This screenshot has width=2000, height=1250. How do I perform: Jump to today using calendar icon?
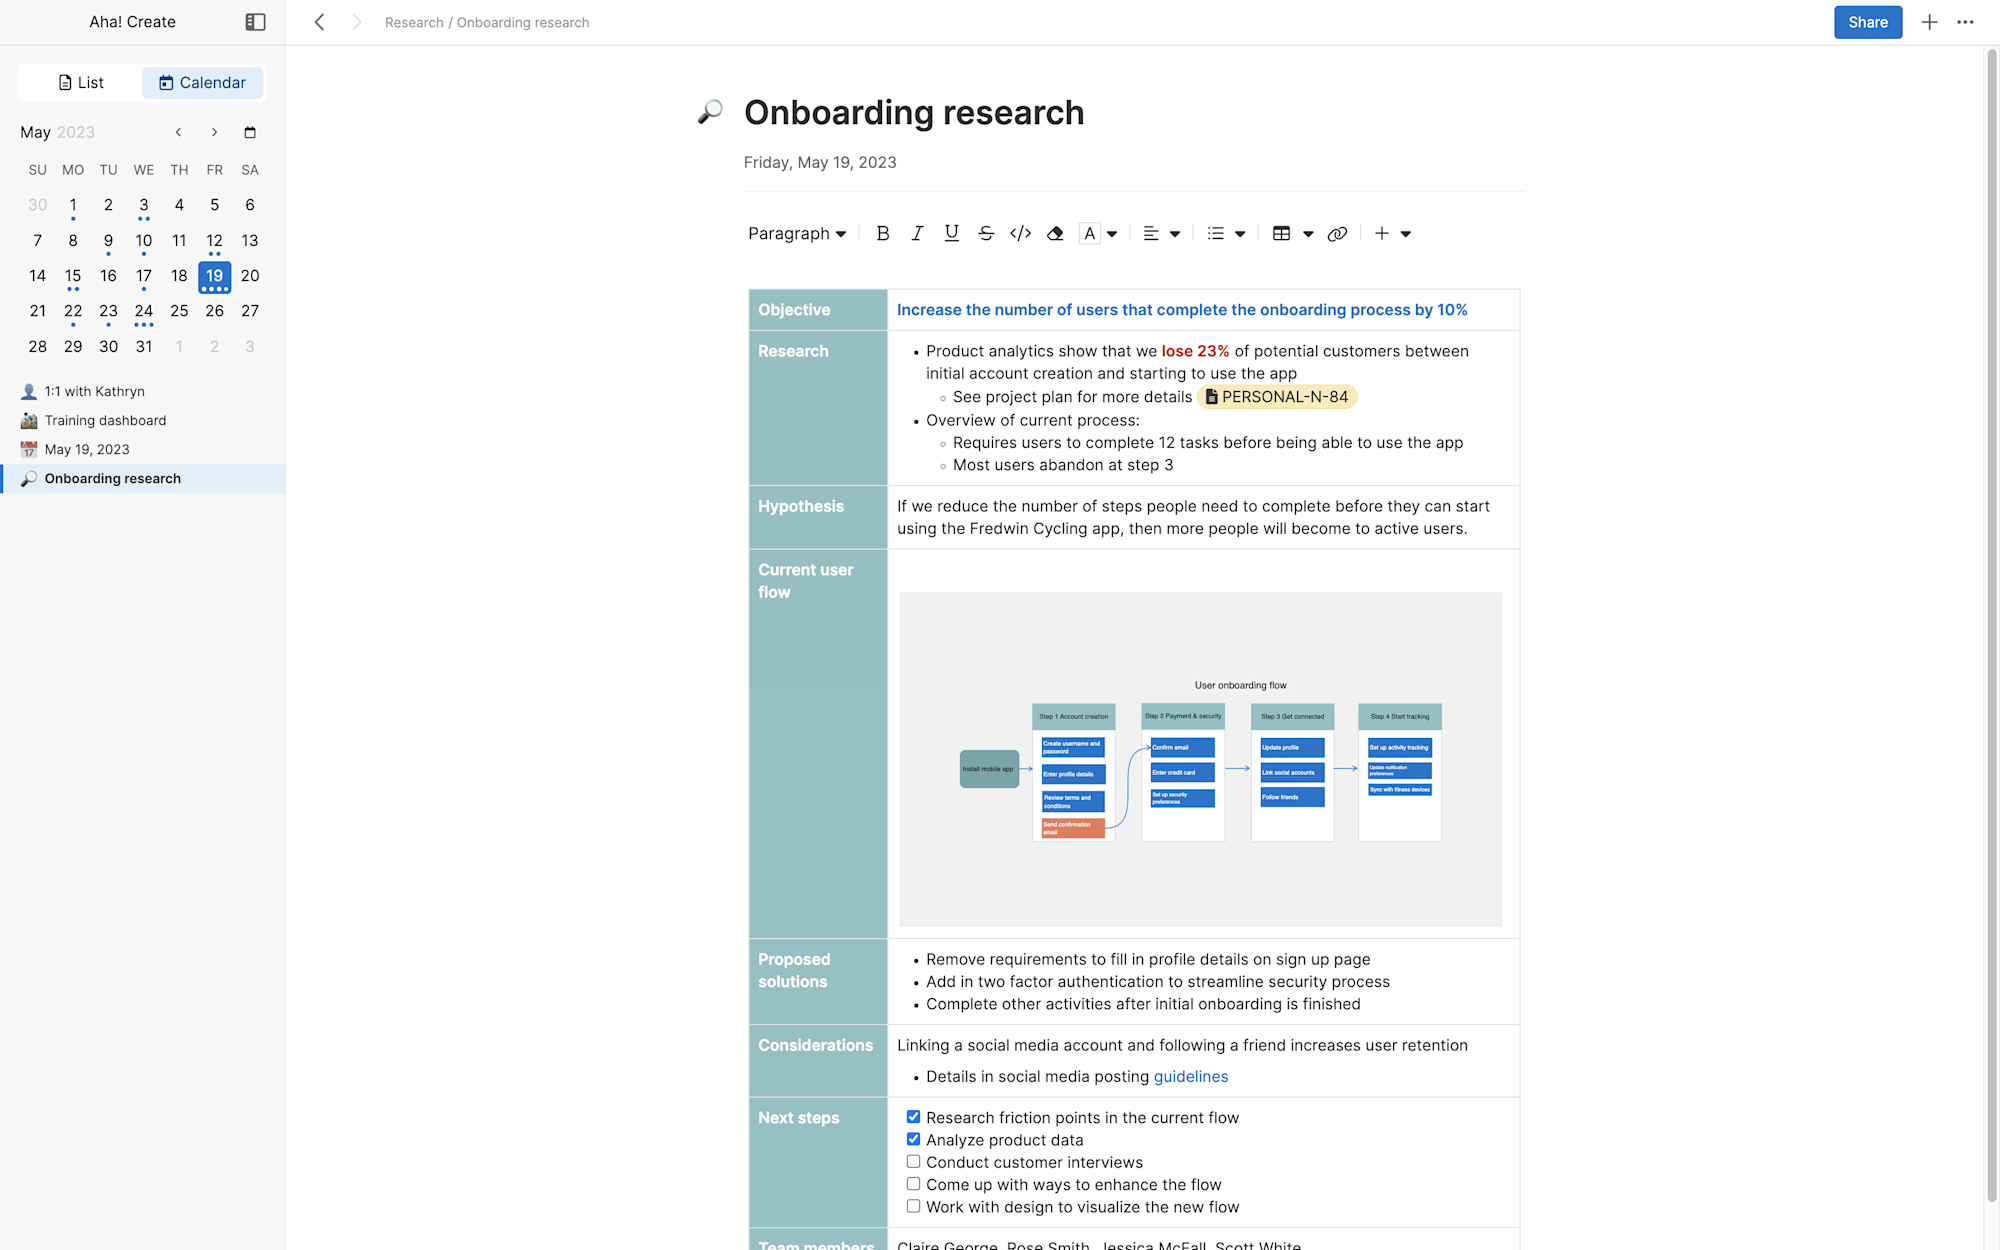click(x=250, y=132)
